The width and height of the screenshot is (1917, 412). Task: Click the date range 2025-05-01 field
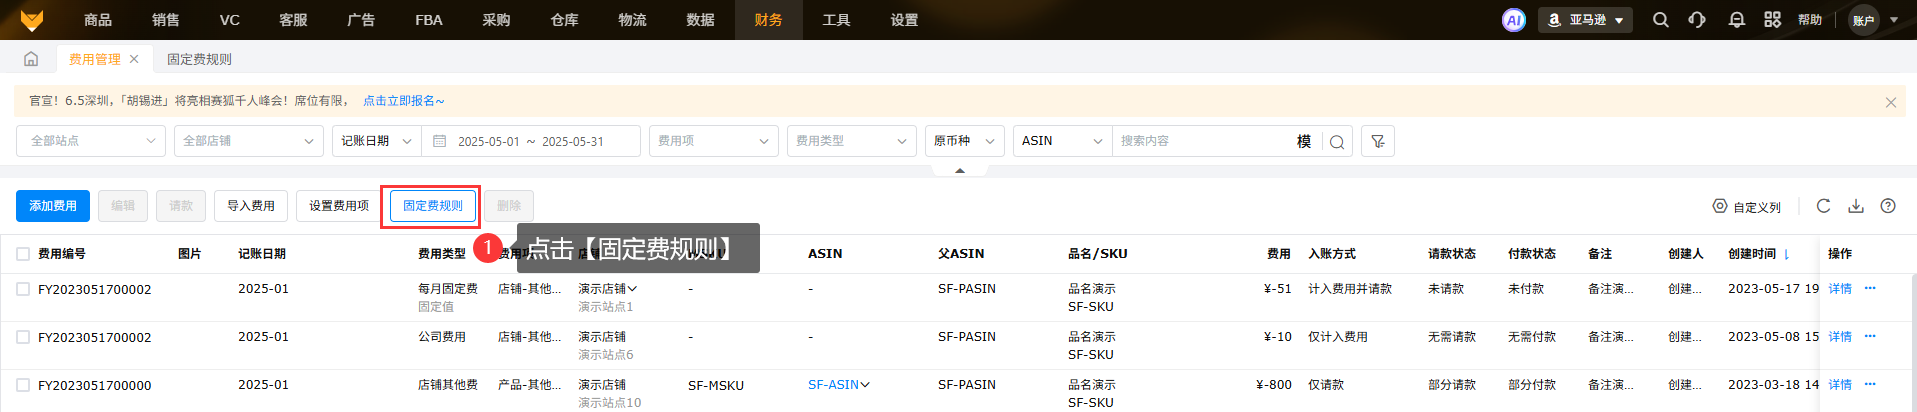(489, 142)
